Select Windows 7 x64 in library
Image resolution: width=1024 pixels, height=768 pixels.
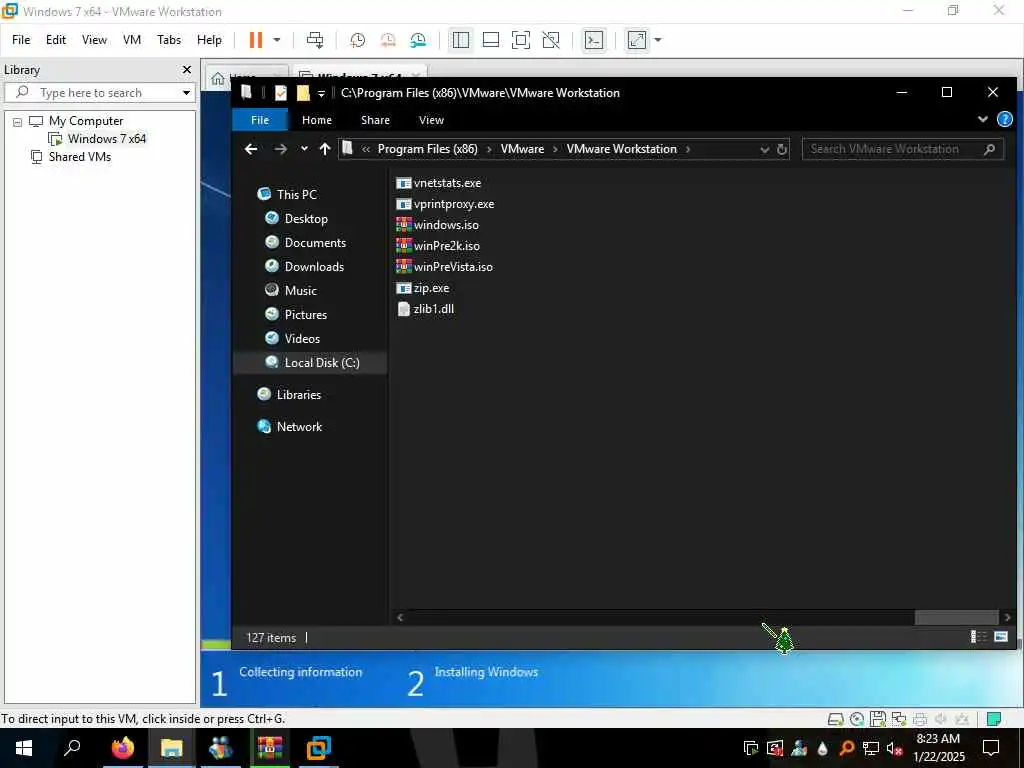click(106, 138)
